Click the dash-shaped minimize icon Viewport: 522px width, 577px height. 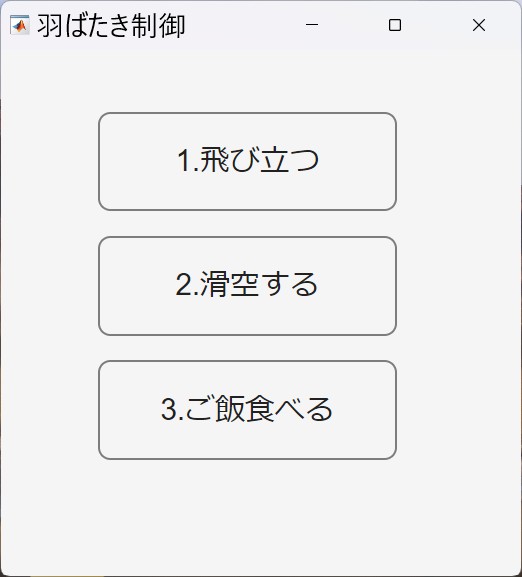coord(312,25)
